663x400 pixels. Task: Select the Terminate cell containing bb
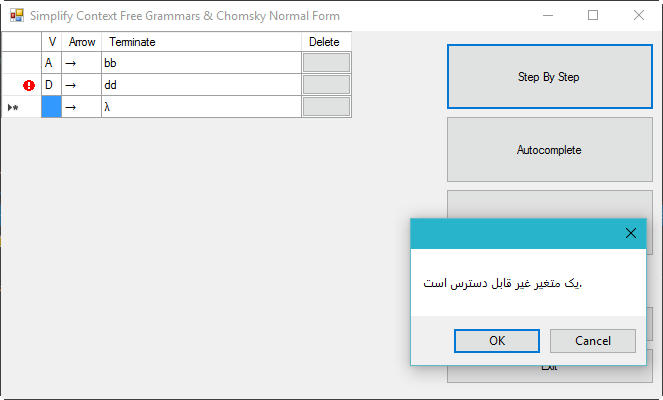click(201, 63)
